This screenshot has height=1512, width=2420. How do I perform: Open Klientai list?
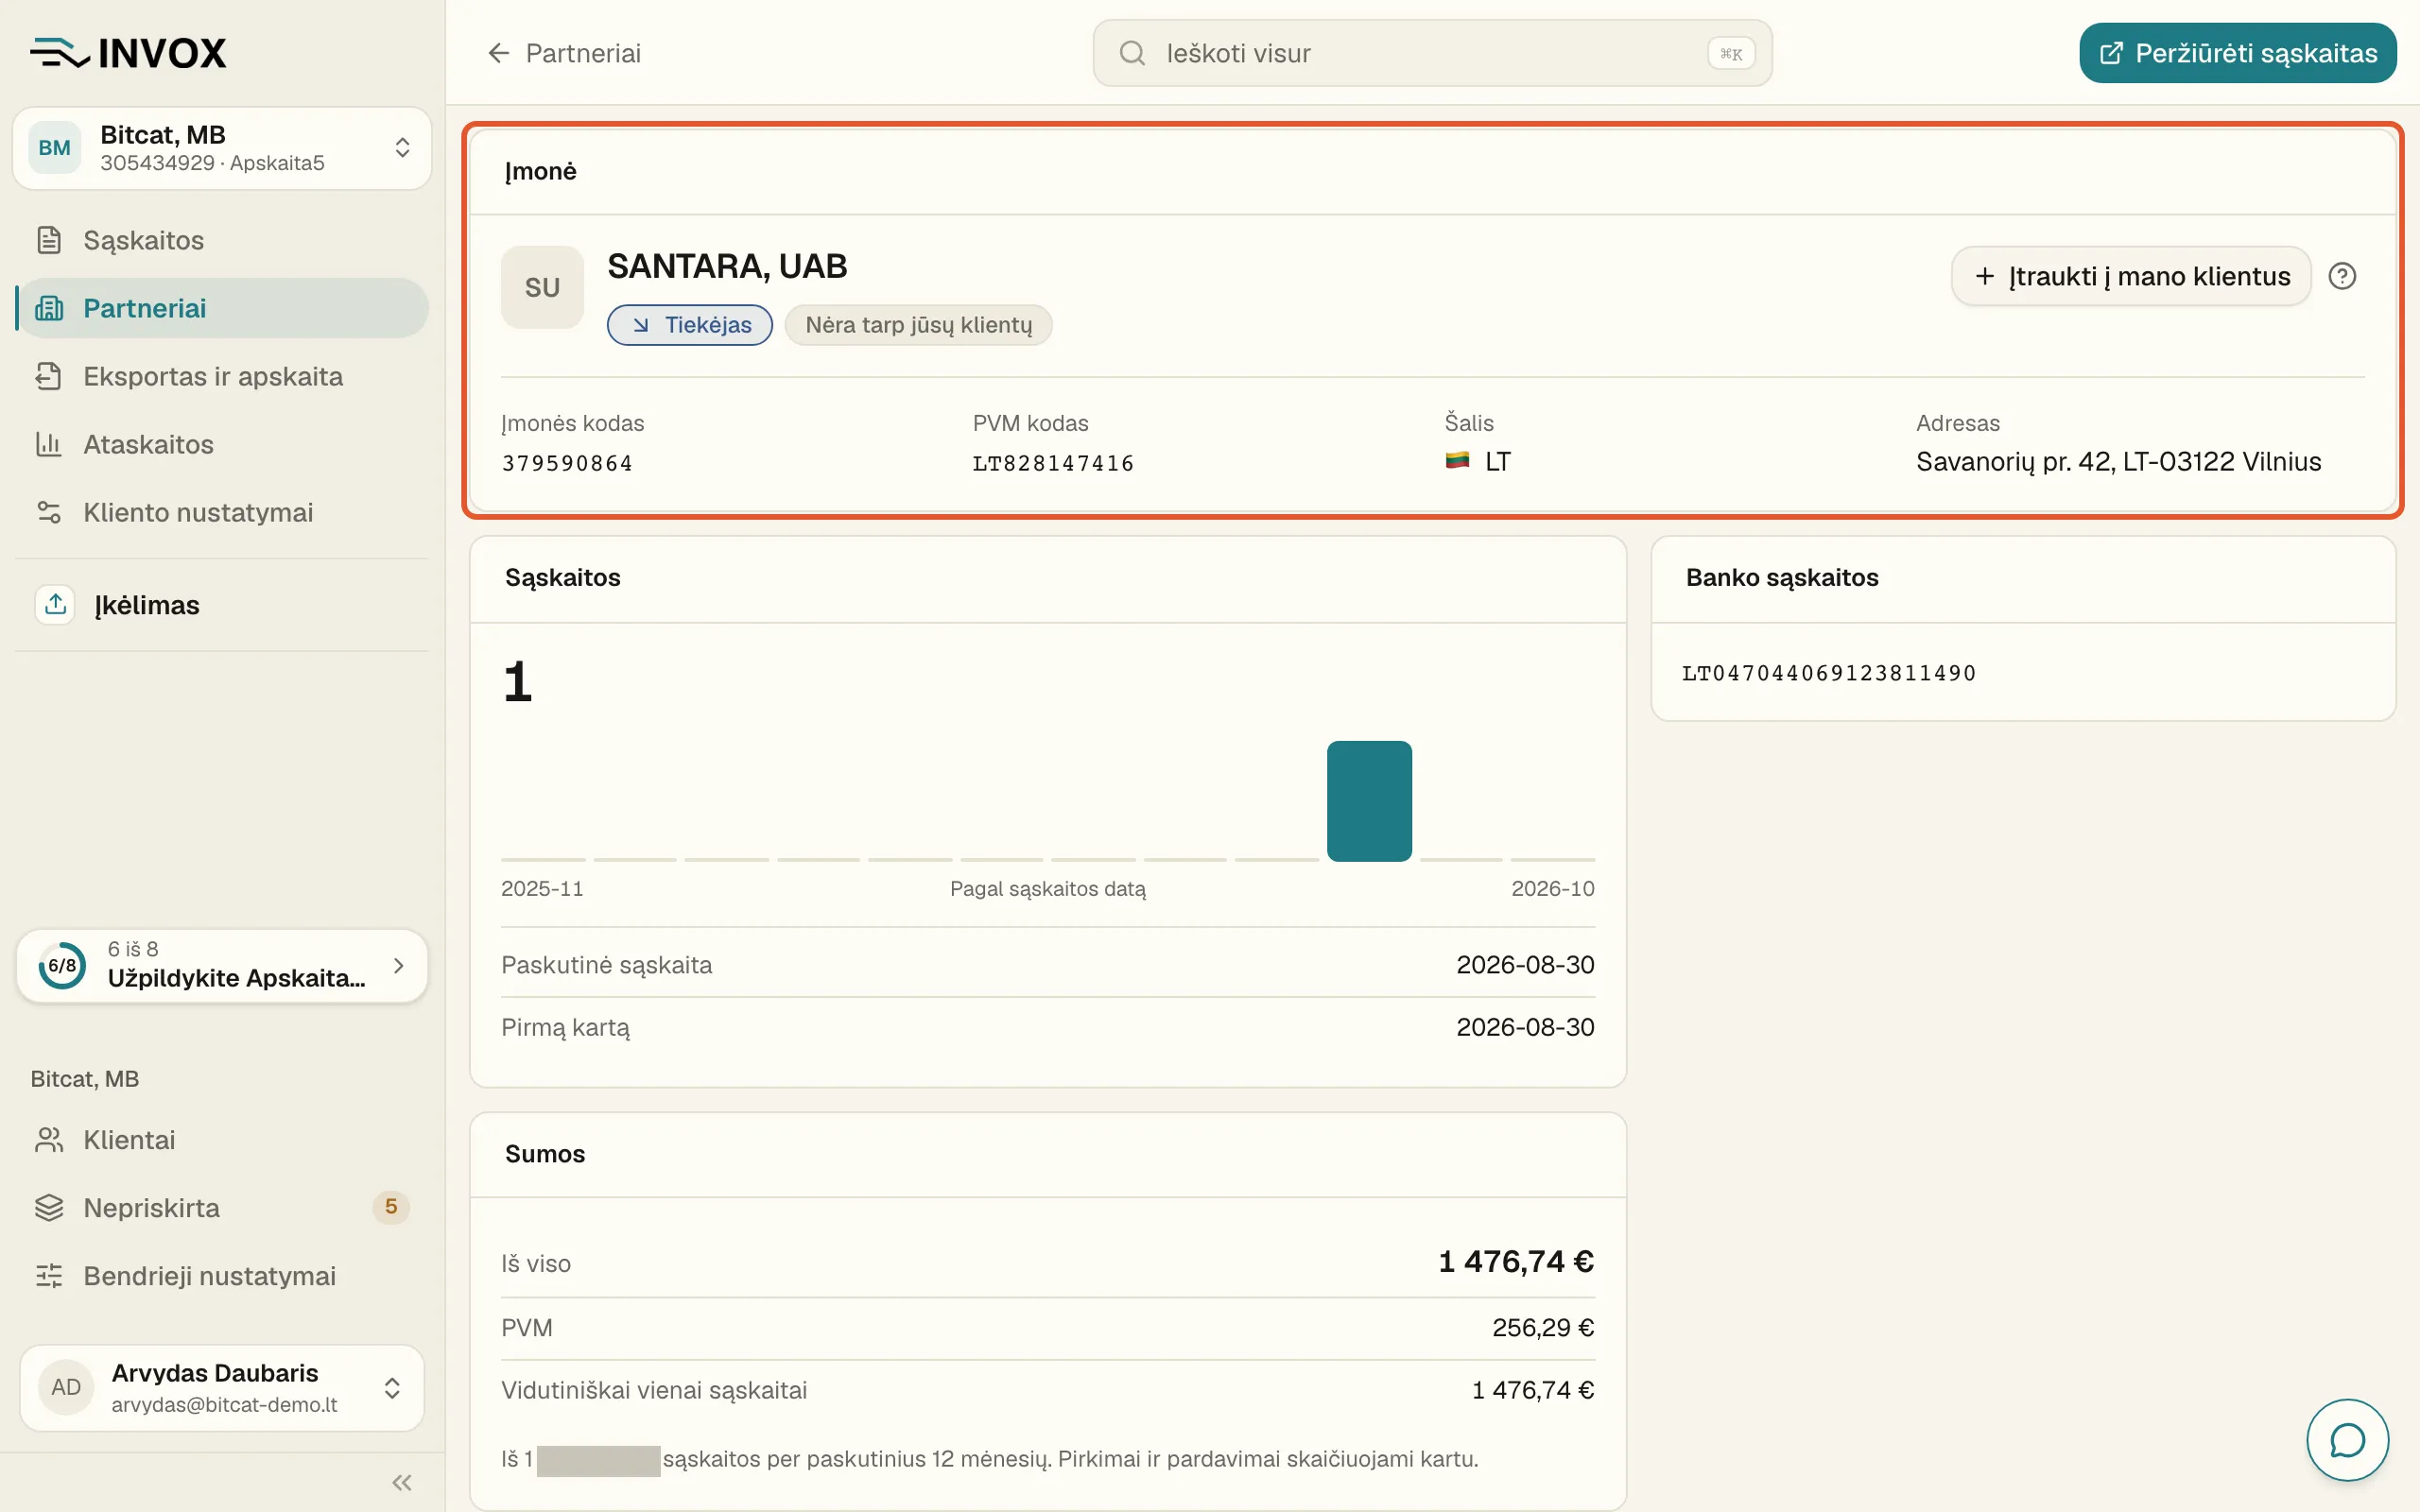pyautogui.click(x=222, y=1140)
